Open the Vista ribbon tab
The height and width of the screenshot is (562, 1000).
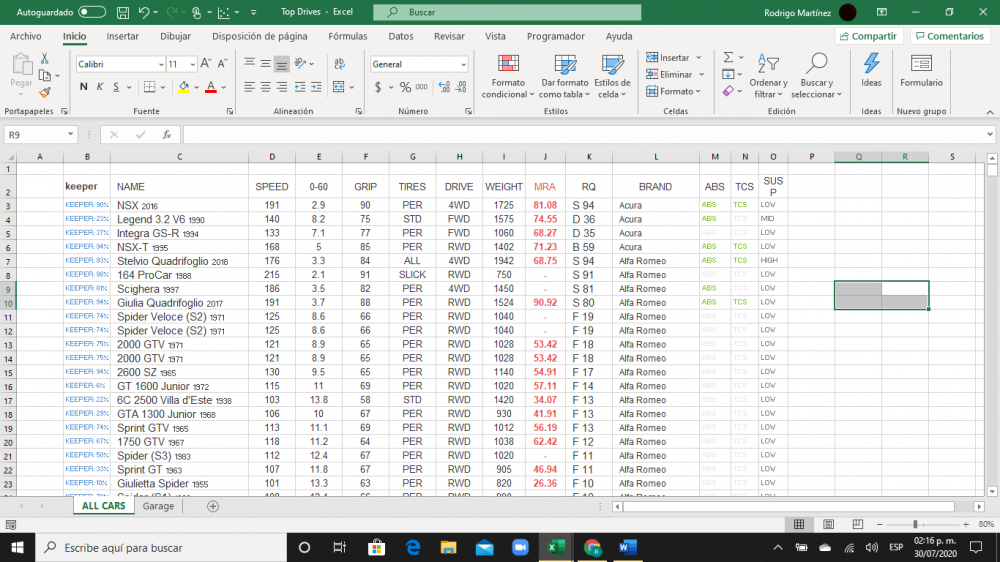495,36
